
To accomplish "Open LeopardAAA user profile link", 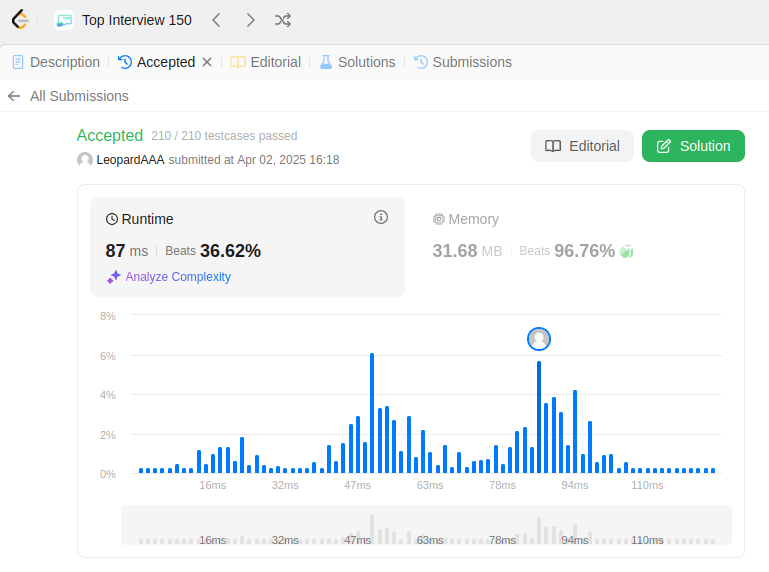I will coord(130,160).
